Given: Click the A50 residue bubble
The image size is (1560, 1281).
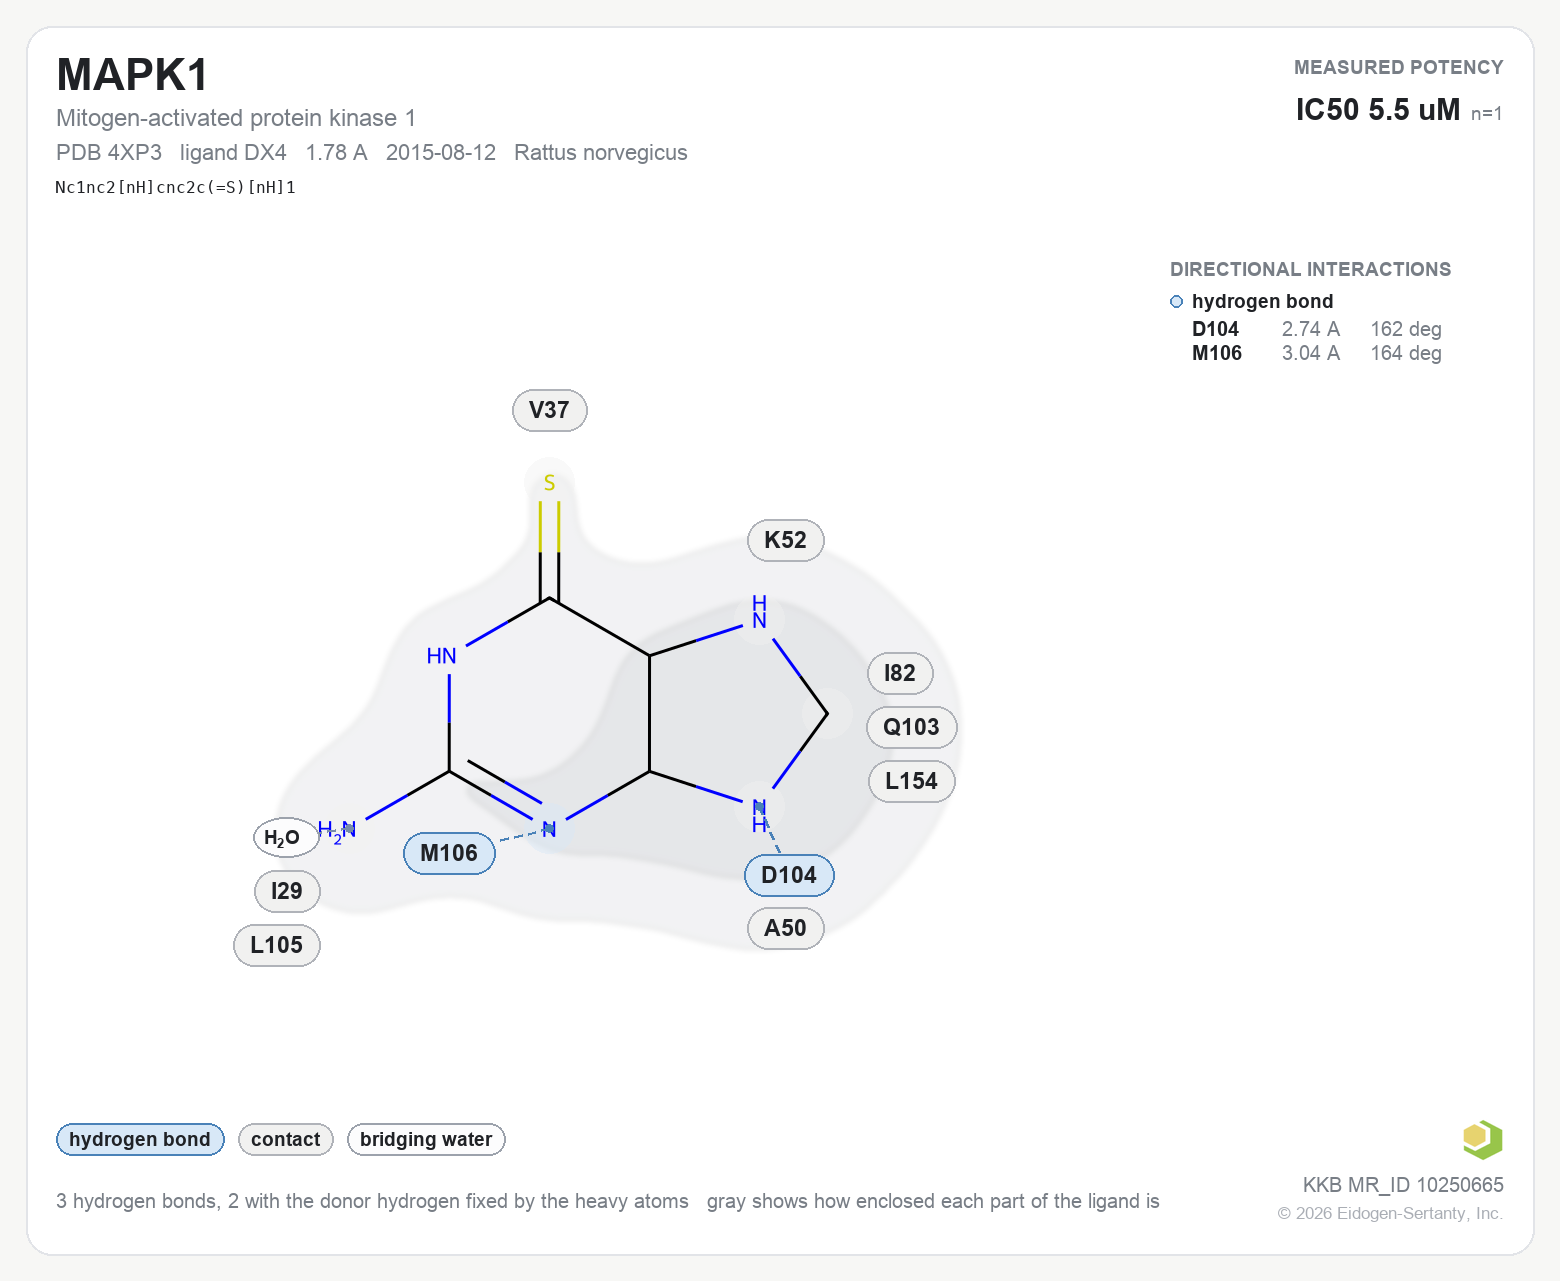Looking at the screenshot, I should (x=785, y=928).
